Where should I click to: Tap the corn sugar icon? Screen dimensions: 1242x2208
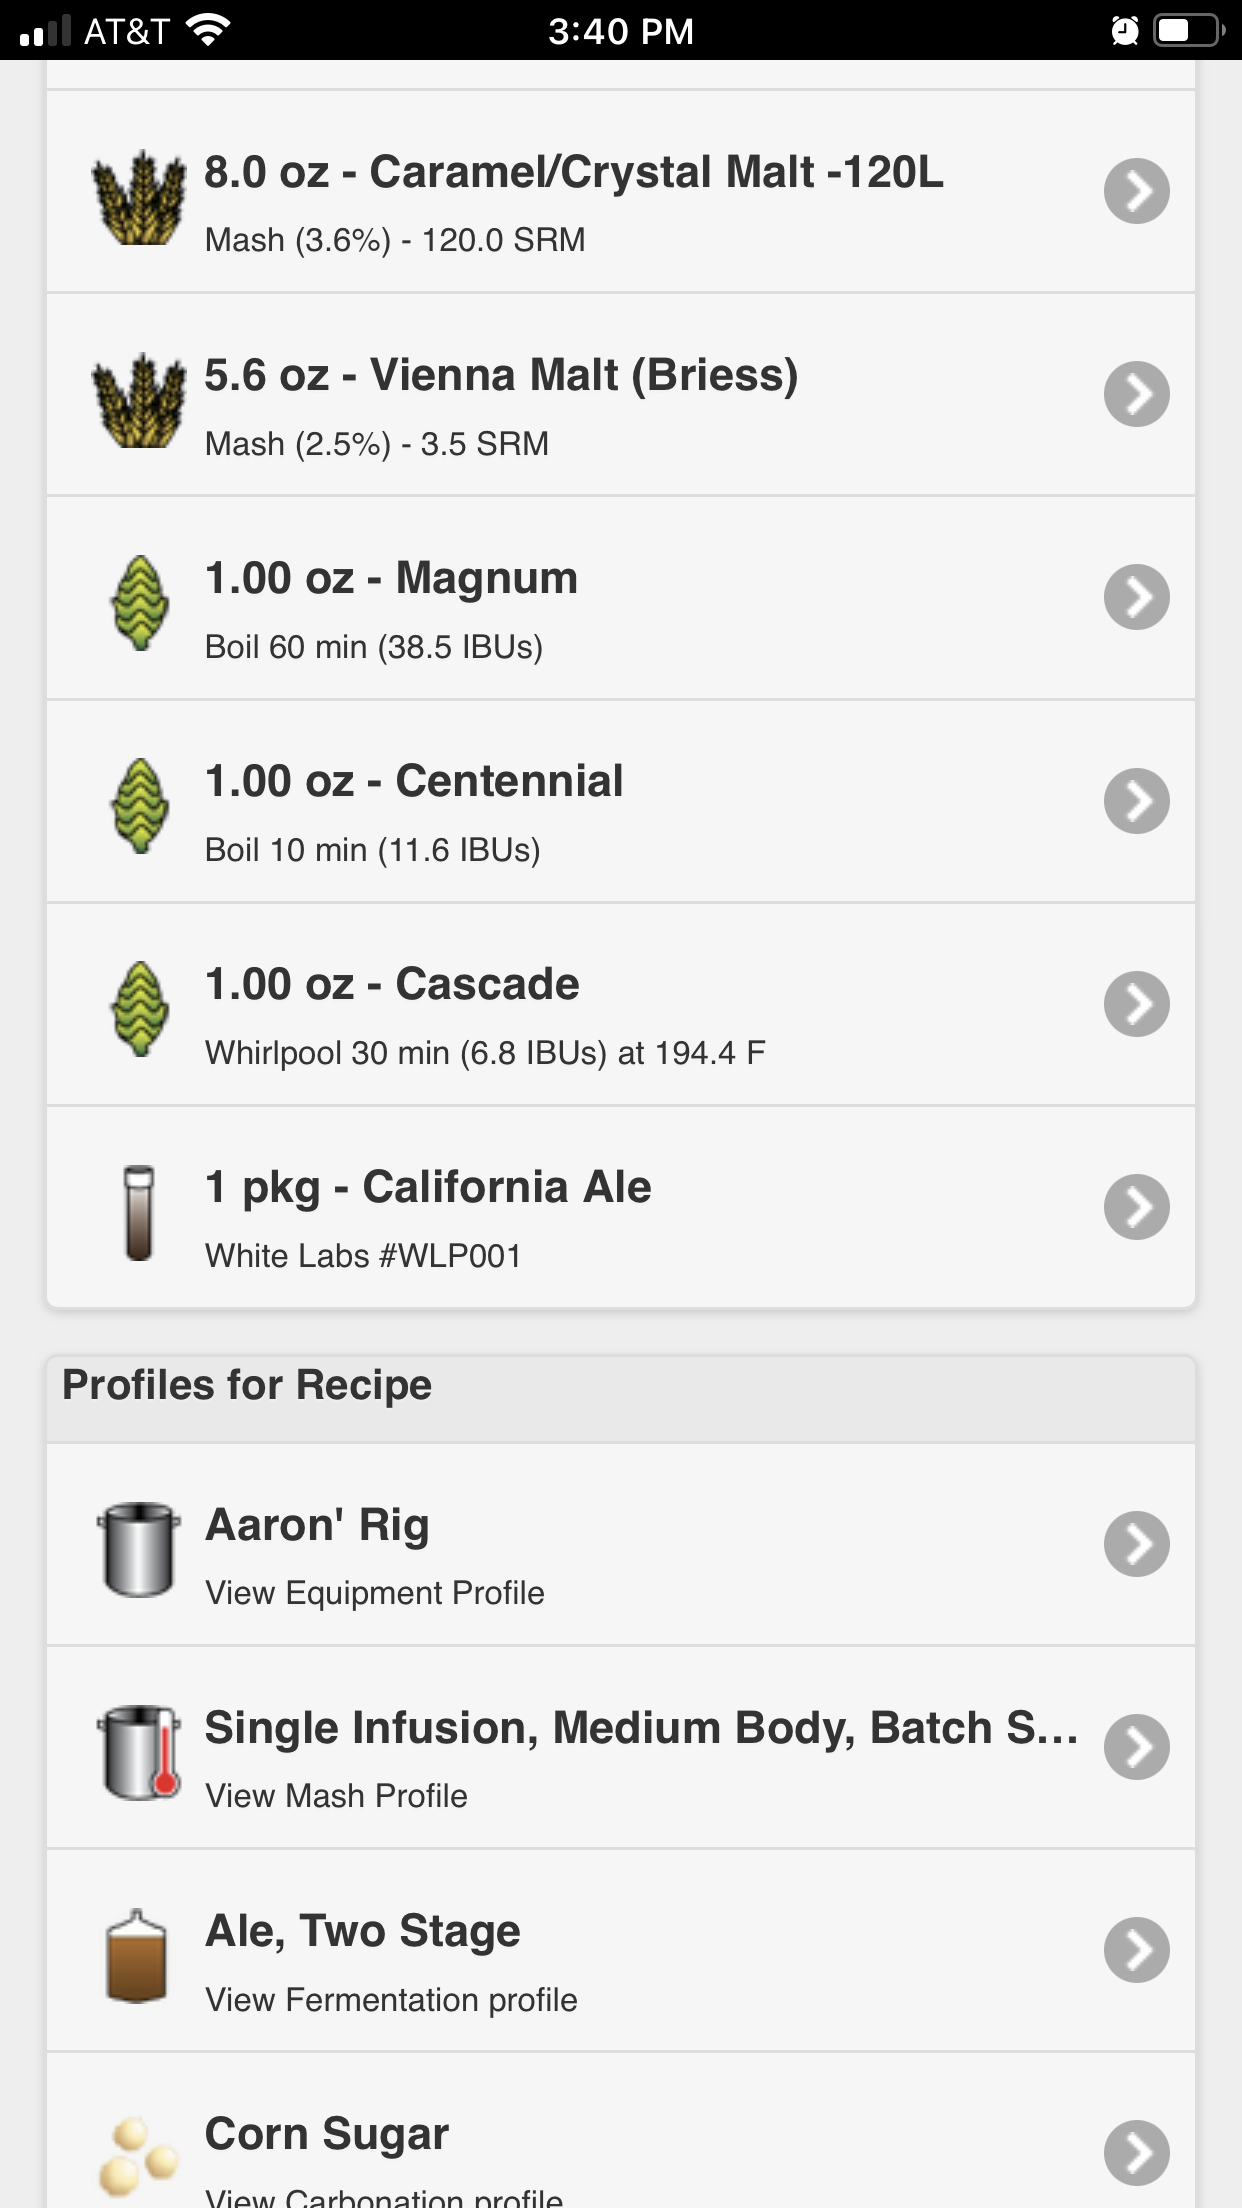tap(139, 2155)
